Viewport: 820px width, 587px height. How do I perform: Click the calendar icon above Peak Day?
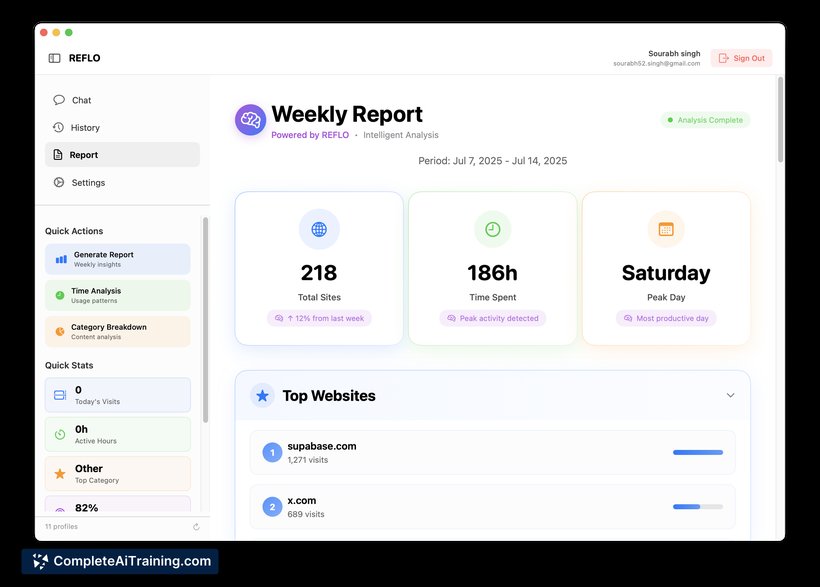(666, 229)
